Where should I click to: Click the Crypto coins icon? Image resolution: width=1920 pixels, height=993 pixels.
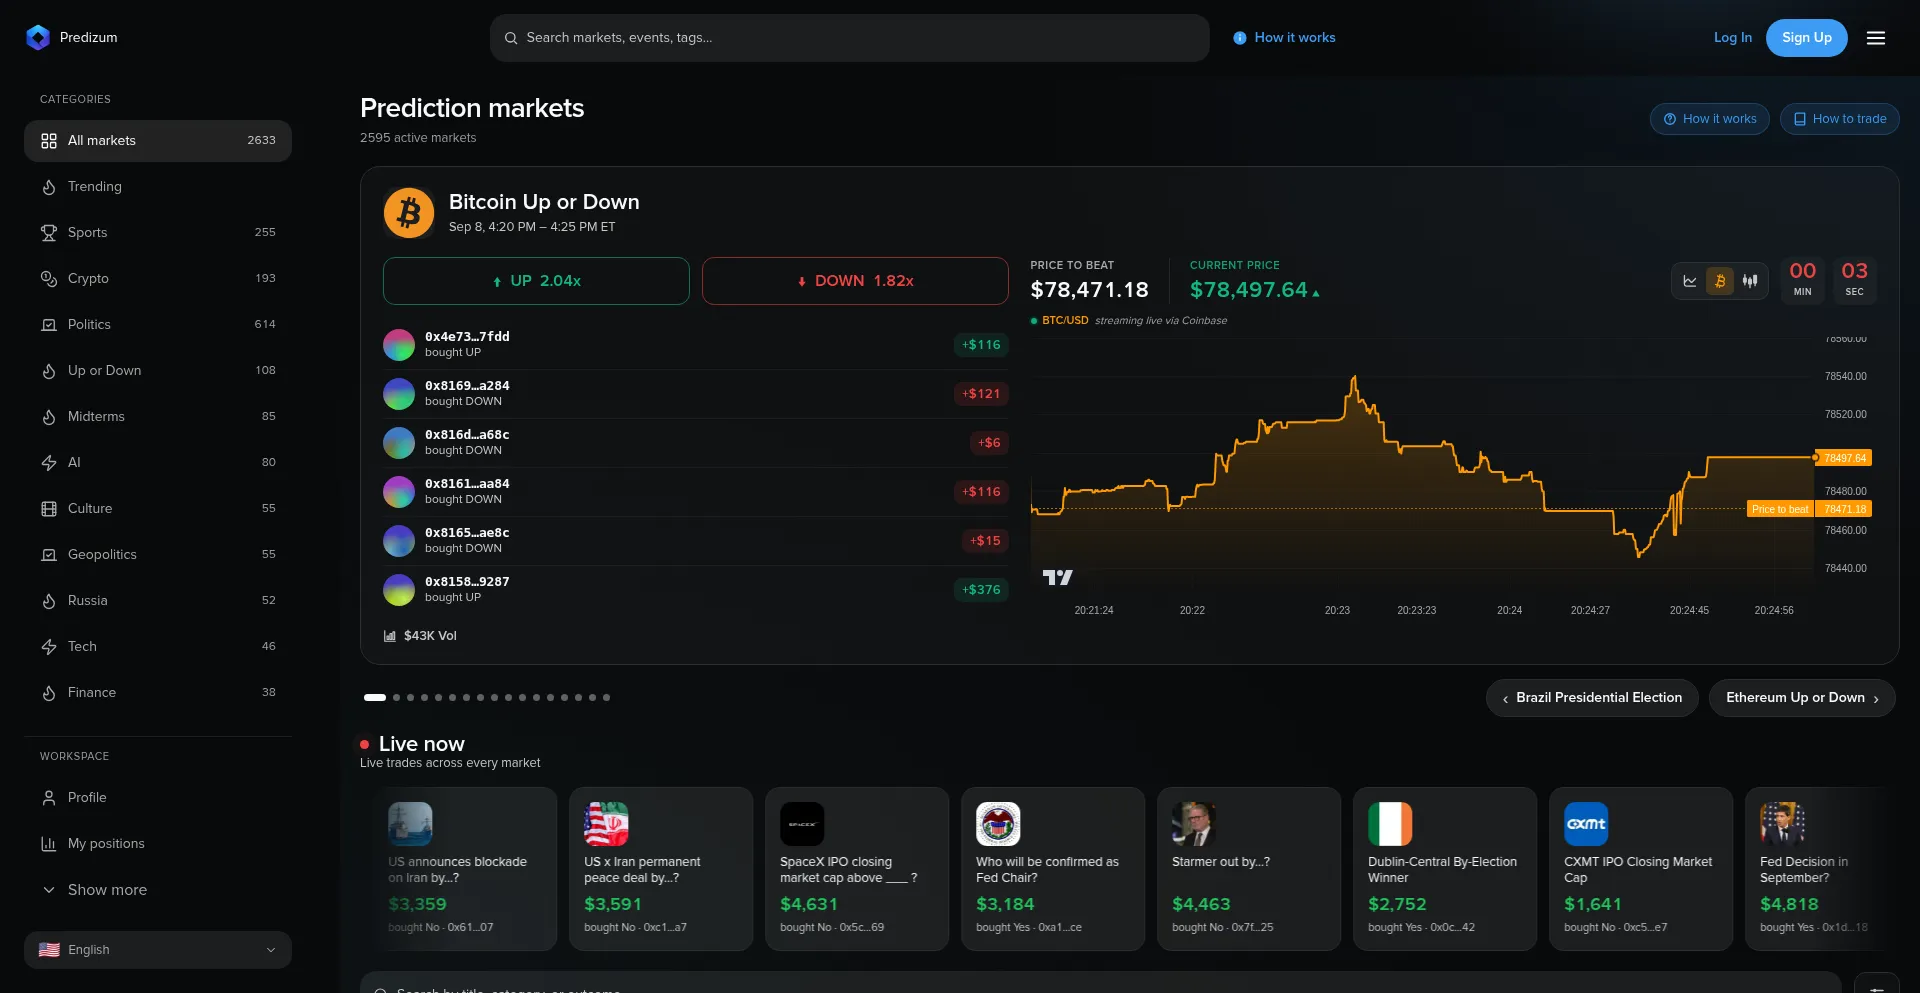(x=49, y=279)
